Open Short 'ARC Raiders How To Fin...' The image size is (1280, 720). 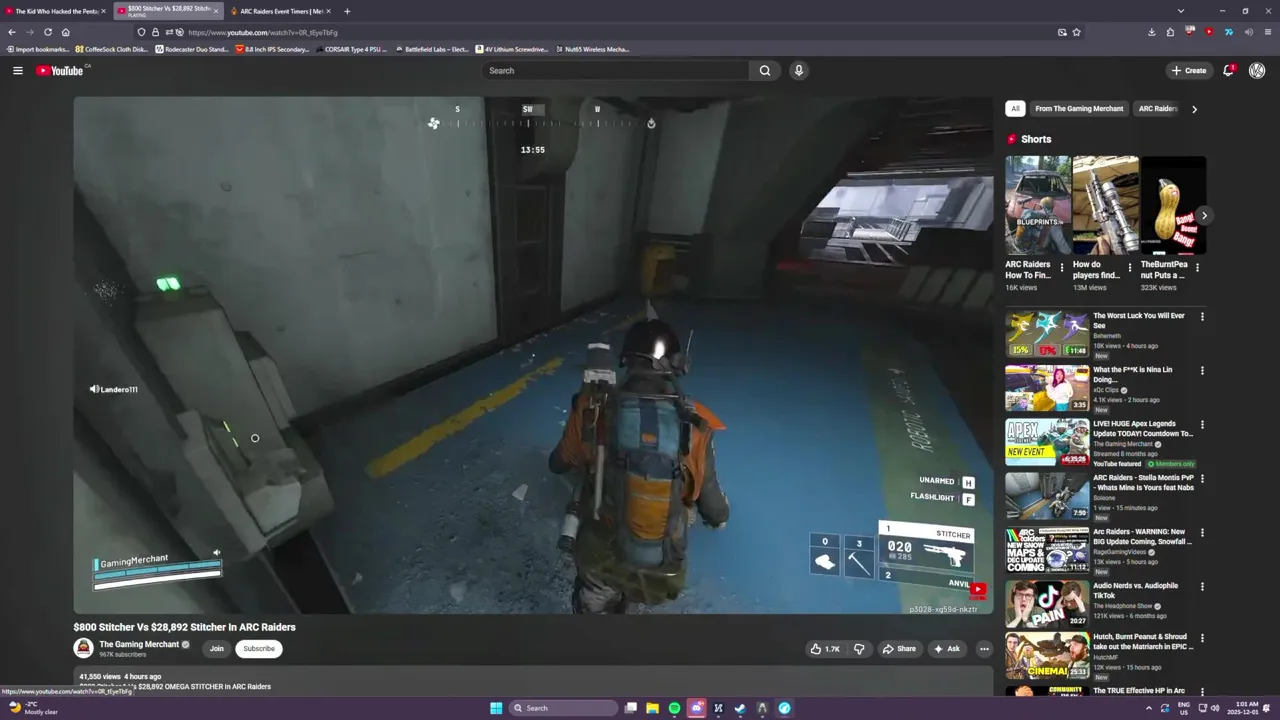[x=1037, y=205]
